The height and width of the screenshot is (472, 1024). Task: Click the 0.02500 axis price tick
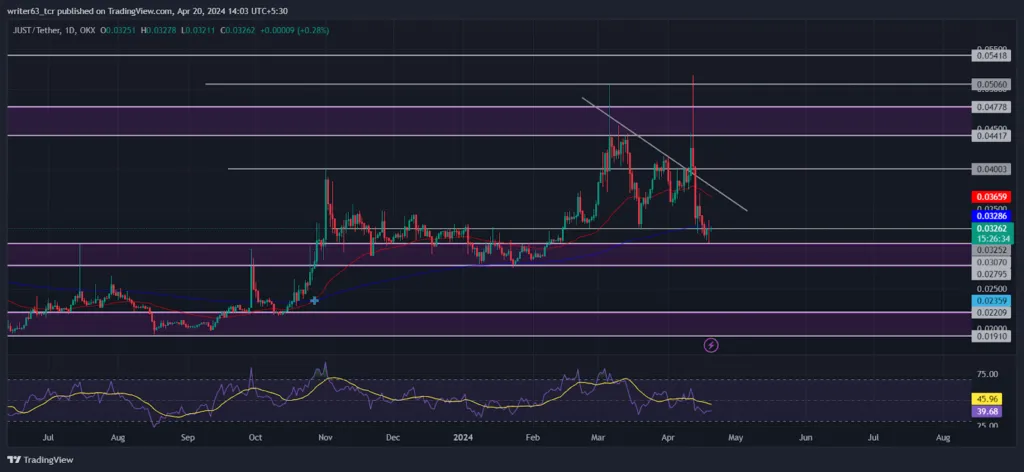(x=991, y=289)
